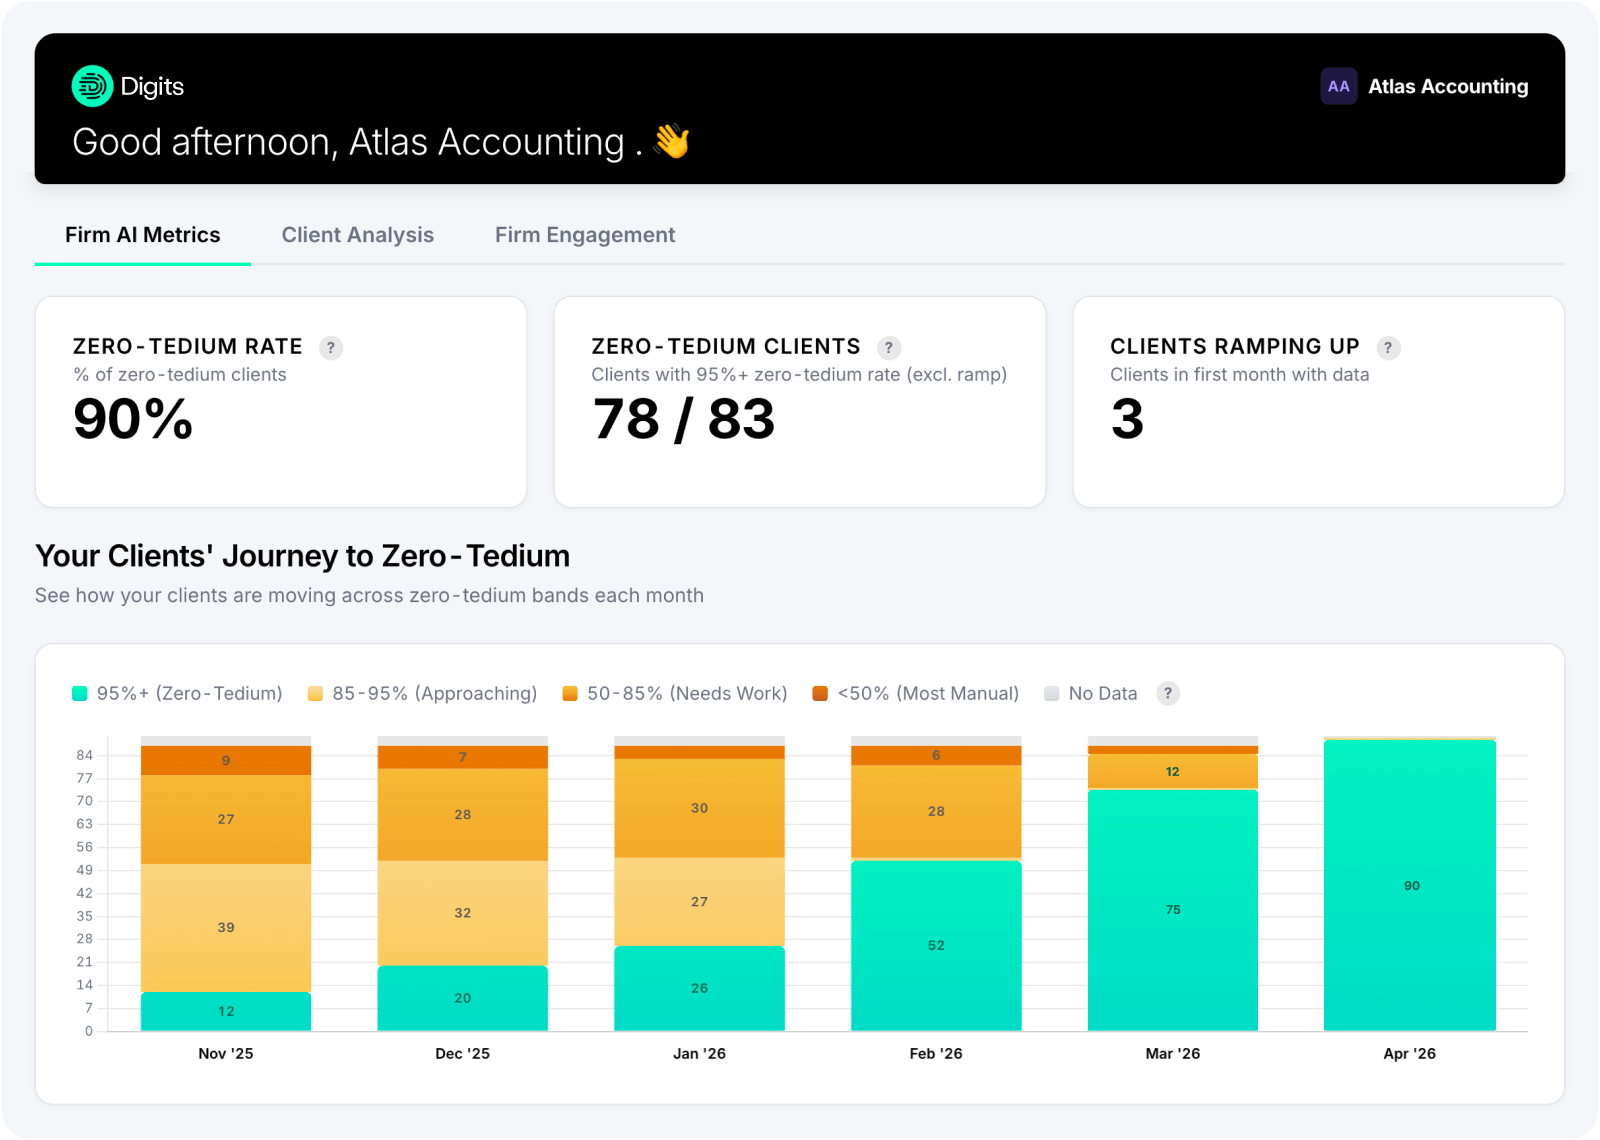Click the Nov '25 approaching segment 39
This screenshot has height=1140, width=1600.
226,928
